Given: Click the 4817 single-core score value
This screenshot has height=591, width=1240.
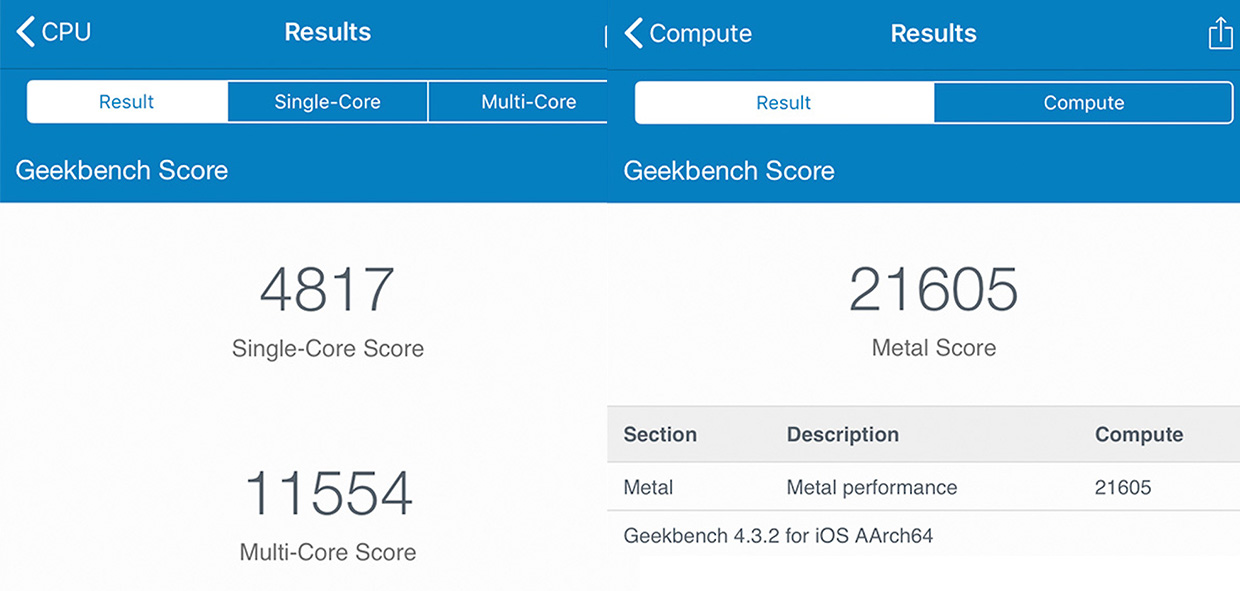Looking at the screenshot, I should pyautogui.click(x=328, y=289).
